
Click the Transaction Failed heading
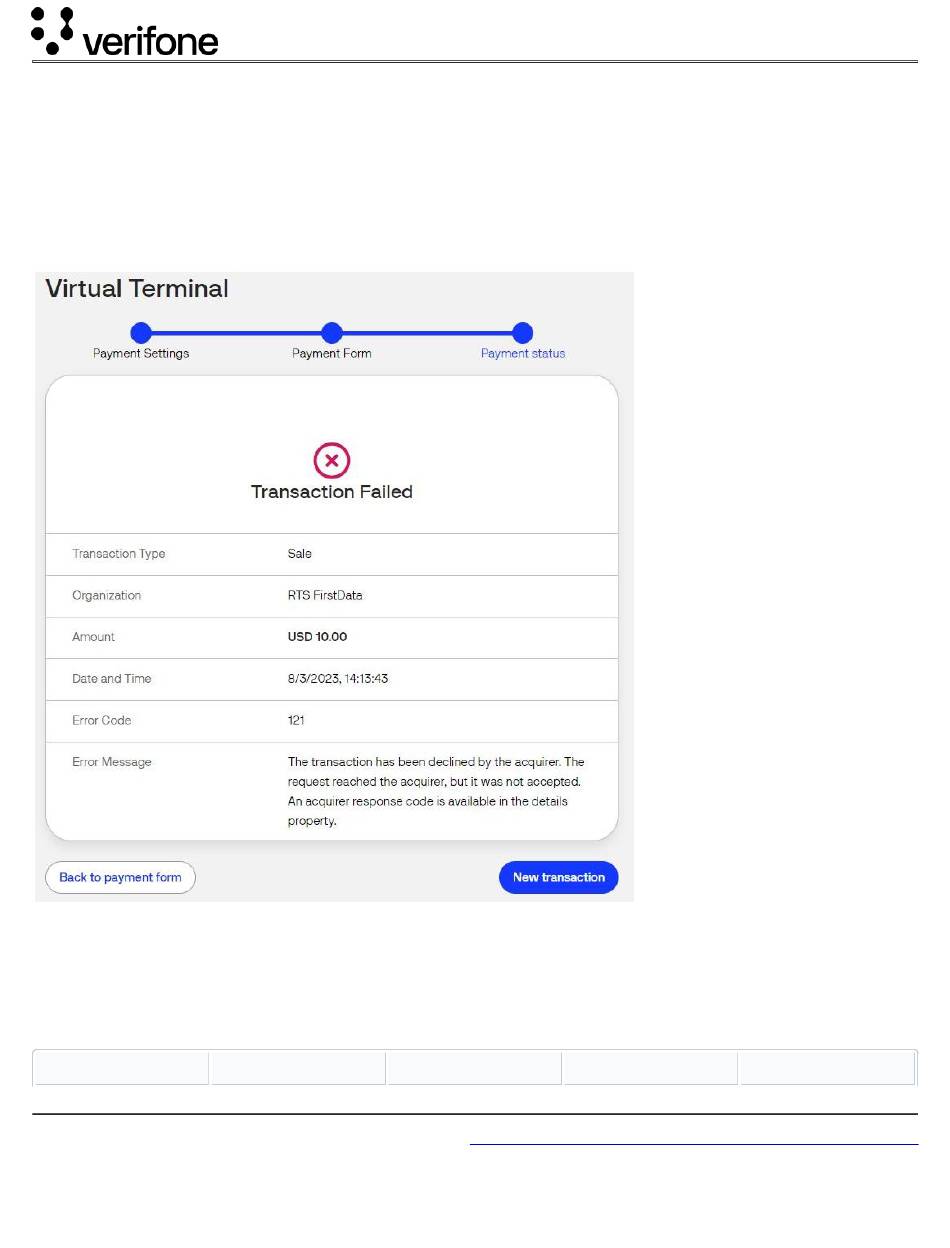pyautogui.click(x=332, y=492)
